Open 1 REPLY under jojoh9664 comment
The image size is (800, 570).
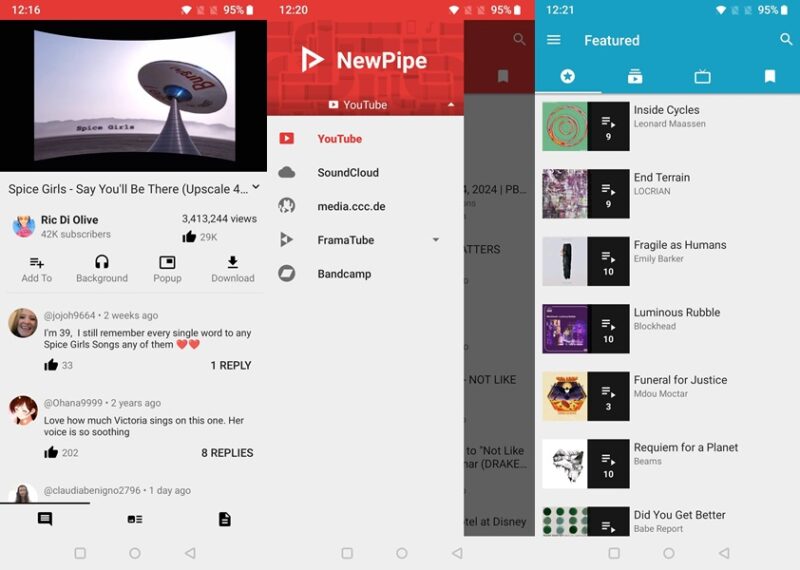click(x=231, y=365)
